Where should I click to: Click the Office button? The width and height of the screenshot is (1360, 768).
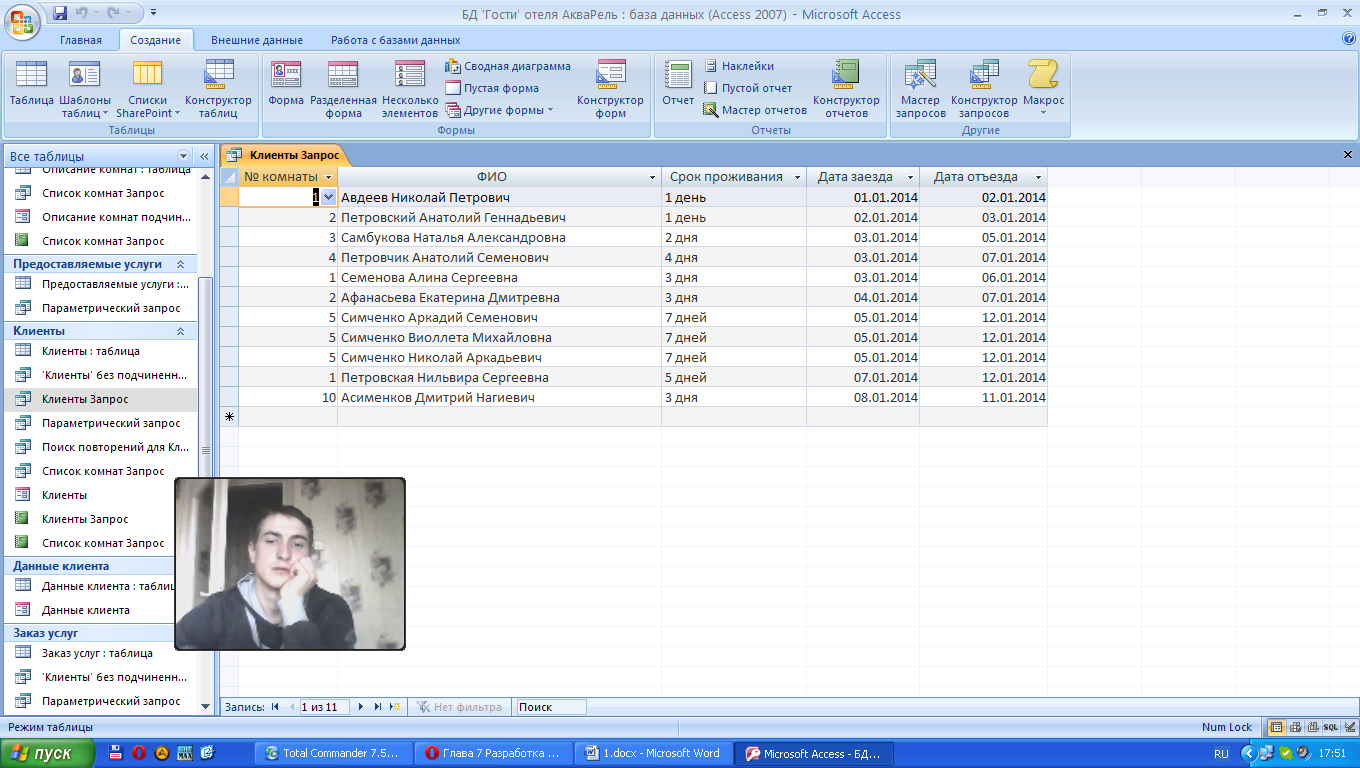tap(24, 20)
